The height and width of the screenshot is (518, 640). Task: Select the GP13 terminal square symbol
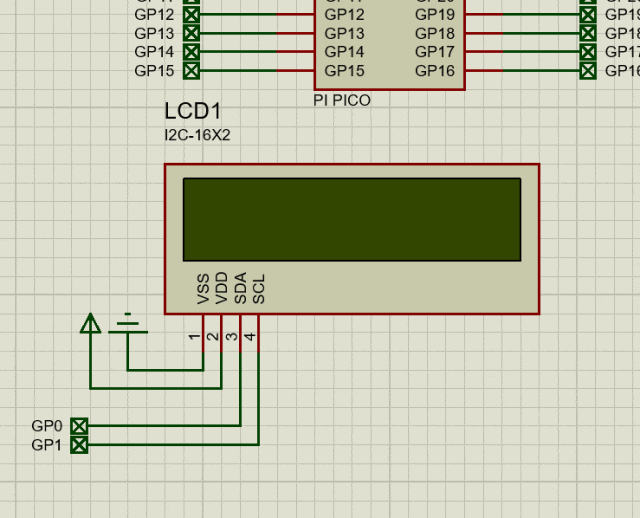(x=191, y=33)
